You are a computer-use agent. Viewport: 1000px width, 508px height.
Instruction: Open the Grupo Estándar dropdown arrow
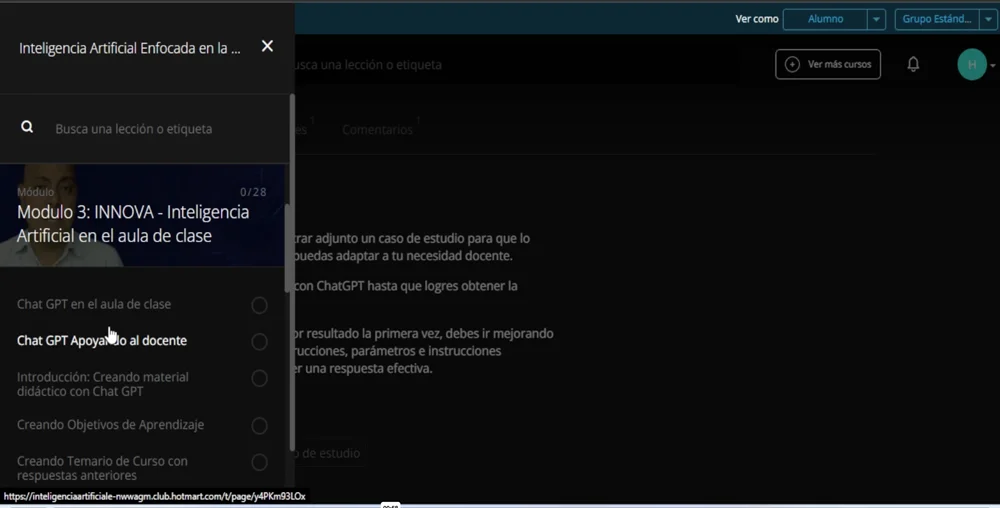(989, 19)
